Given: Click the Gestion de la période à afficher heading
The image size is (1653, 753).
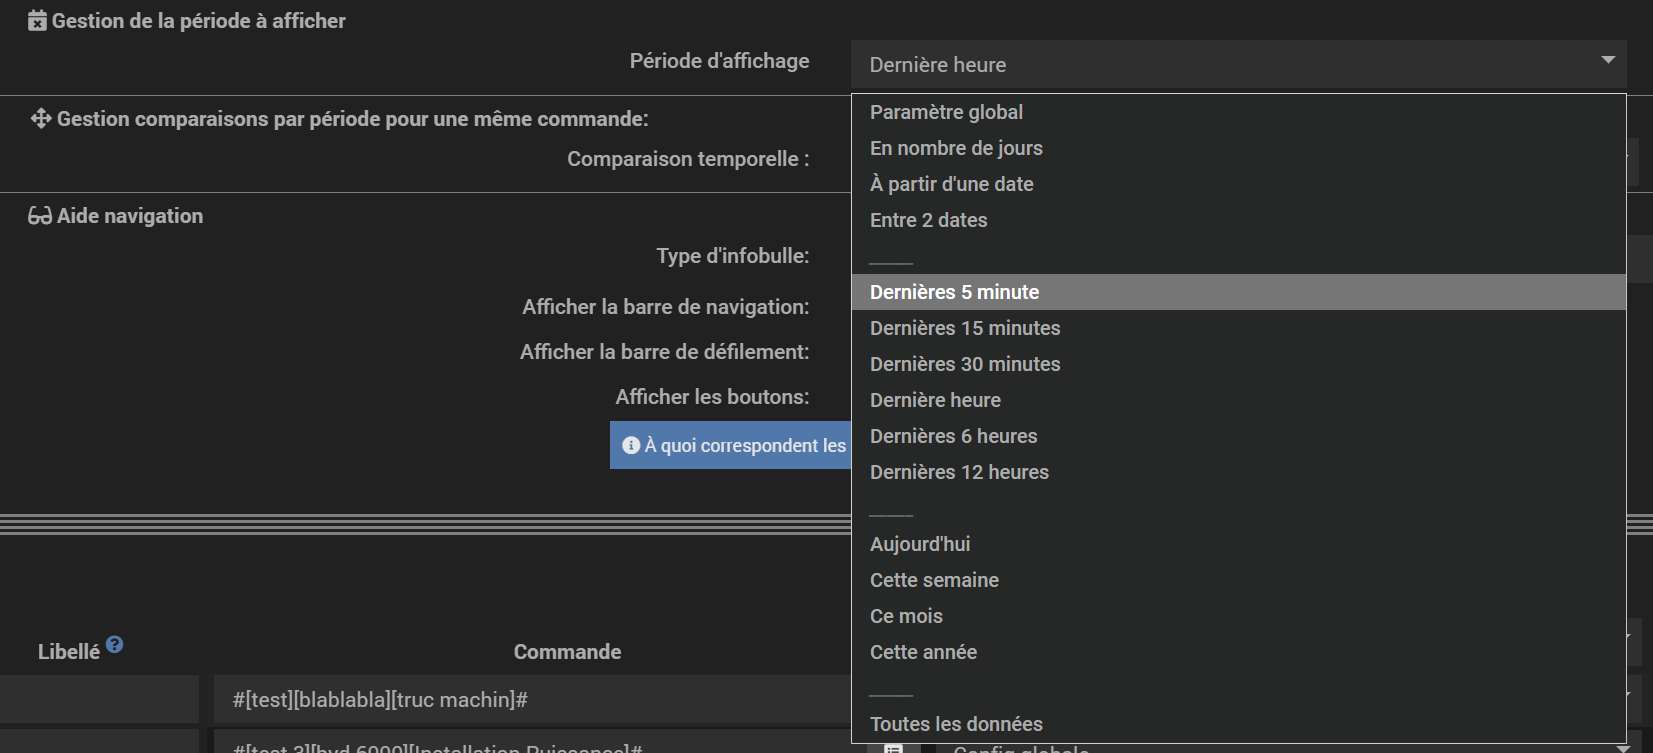Looking at the screenshot, I should 199,21.
